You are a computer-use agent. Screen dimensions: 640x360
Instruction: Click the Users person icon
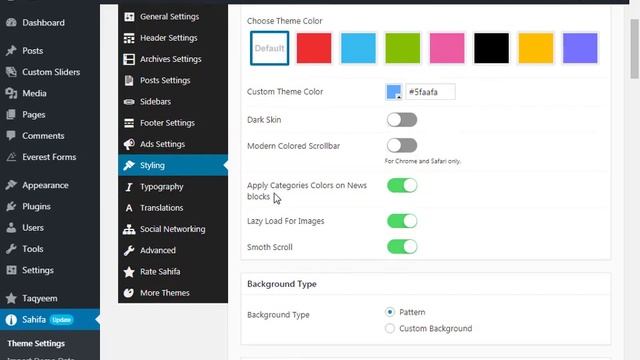pyautogui.click(x=11, y=227)
